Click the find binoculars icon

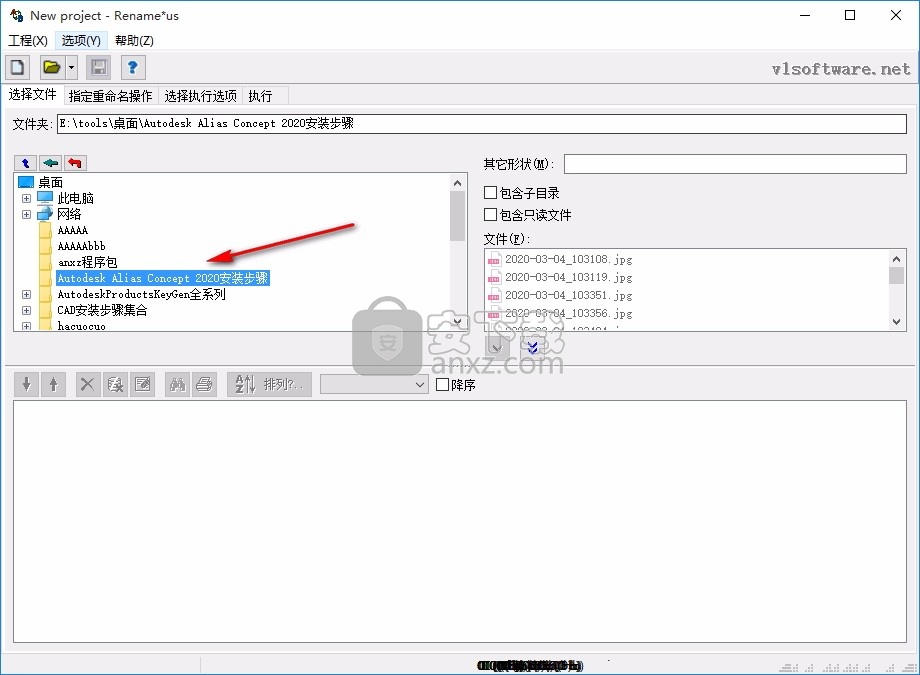[177, 384]
